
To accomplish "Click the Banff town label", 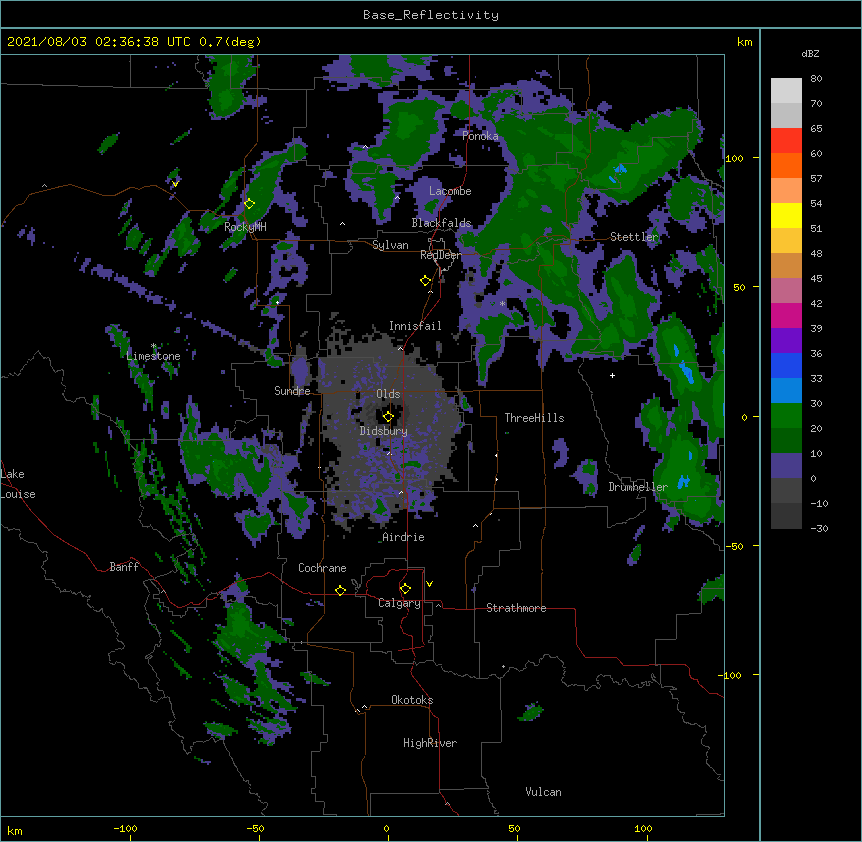I will (x=124, y=567).
